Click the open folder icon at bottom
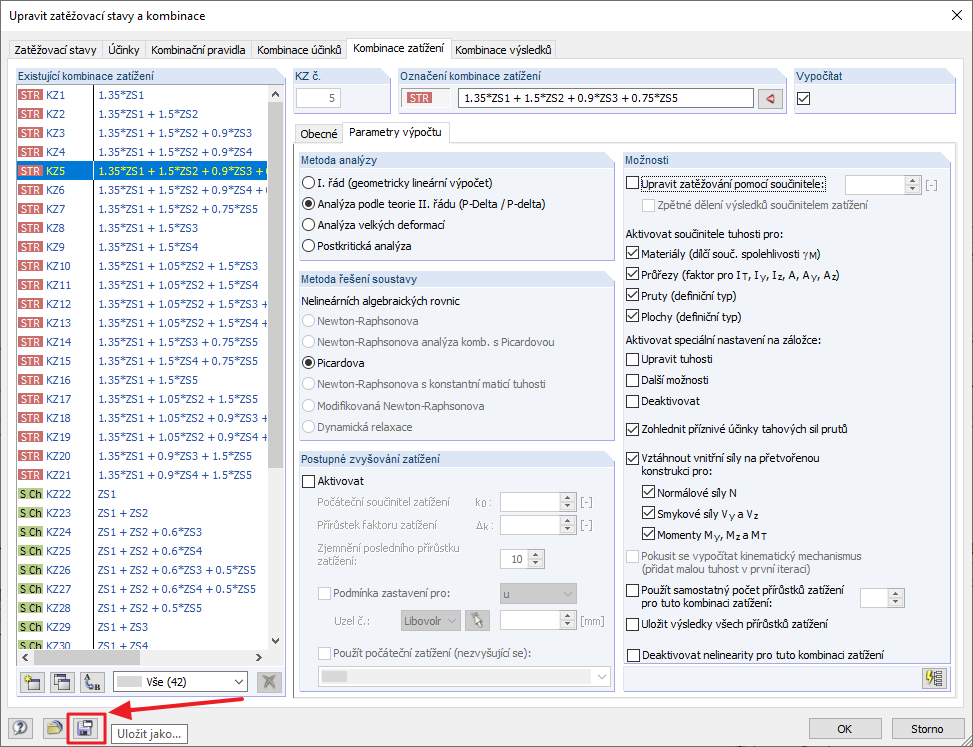Viewport: 973px width, 747px height. (54, 728)
